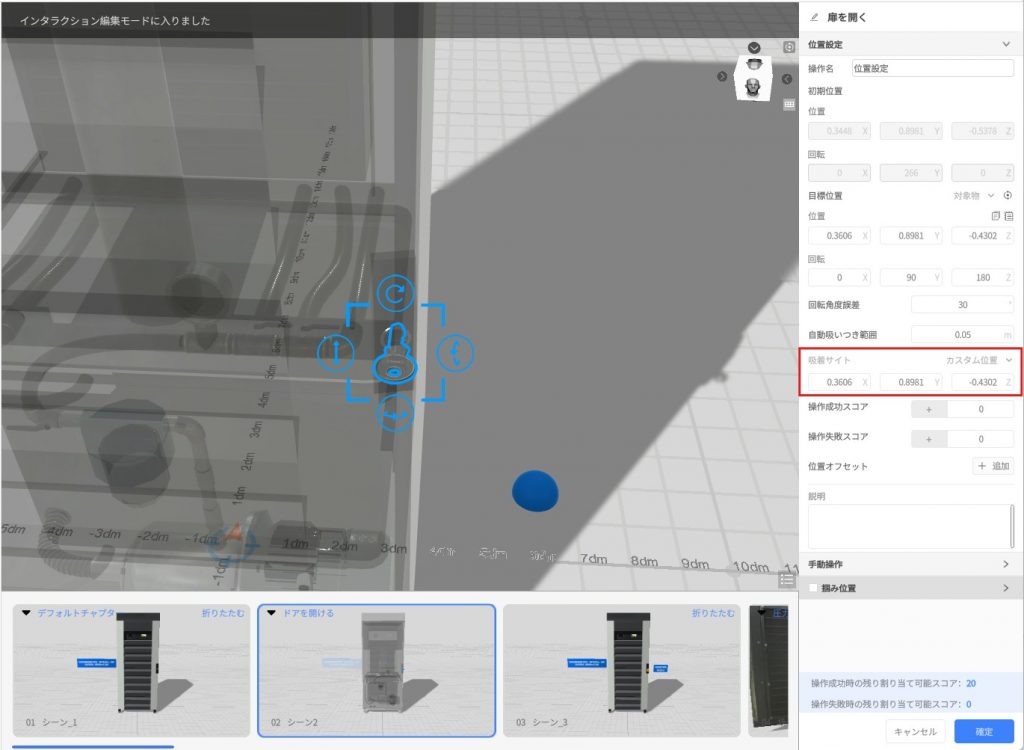This screenshot has height=750, width=1024.
Task: Toggle the sign button for 操作成功スコア
Action: click(x=929, y=409)
